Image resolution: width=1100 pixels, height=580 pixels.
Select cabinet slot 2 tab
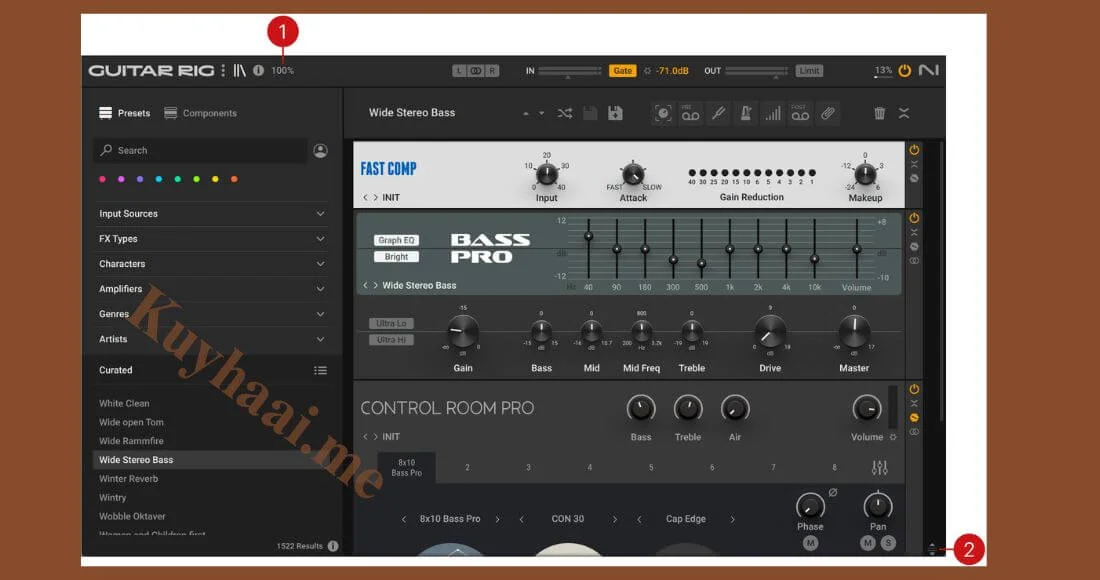pos(467,468)
